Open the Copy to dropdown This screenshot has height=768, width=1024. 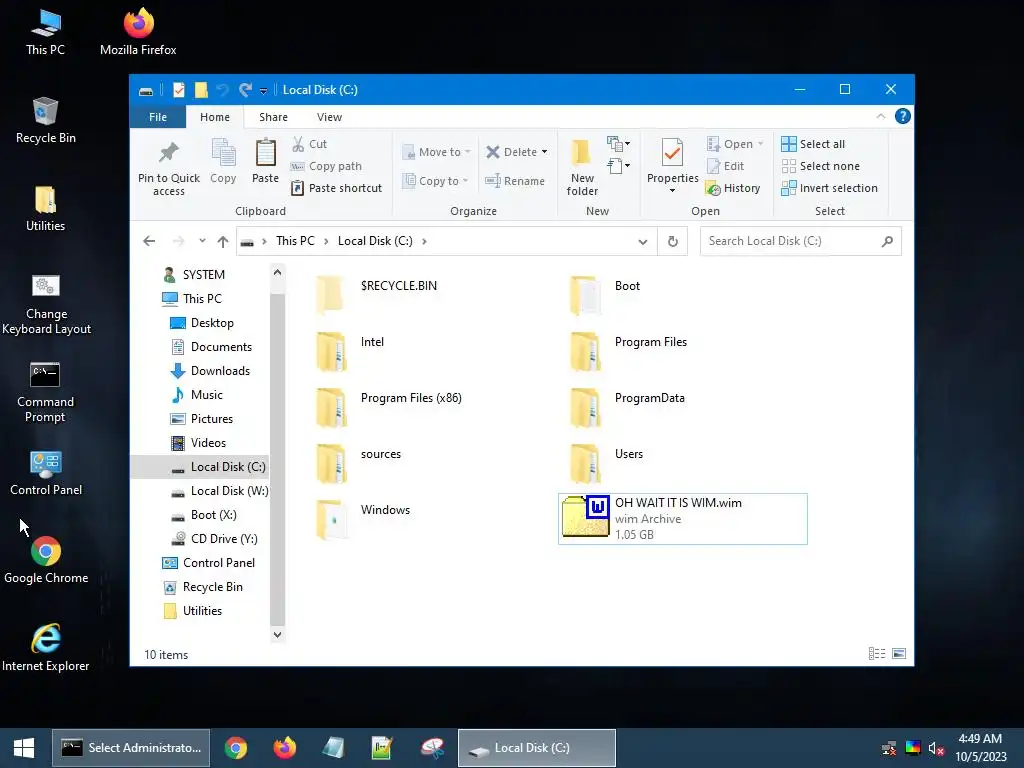pos(436,181)
